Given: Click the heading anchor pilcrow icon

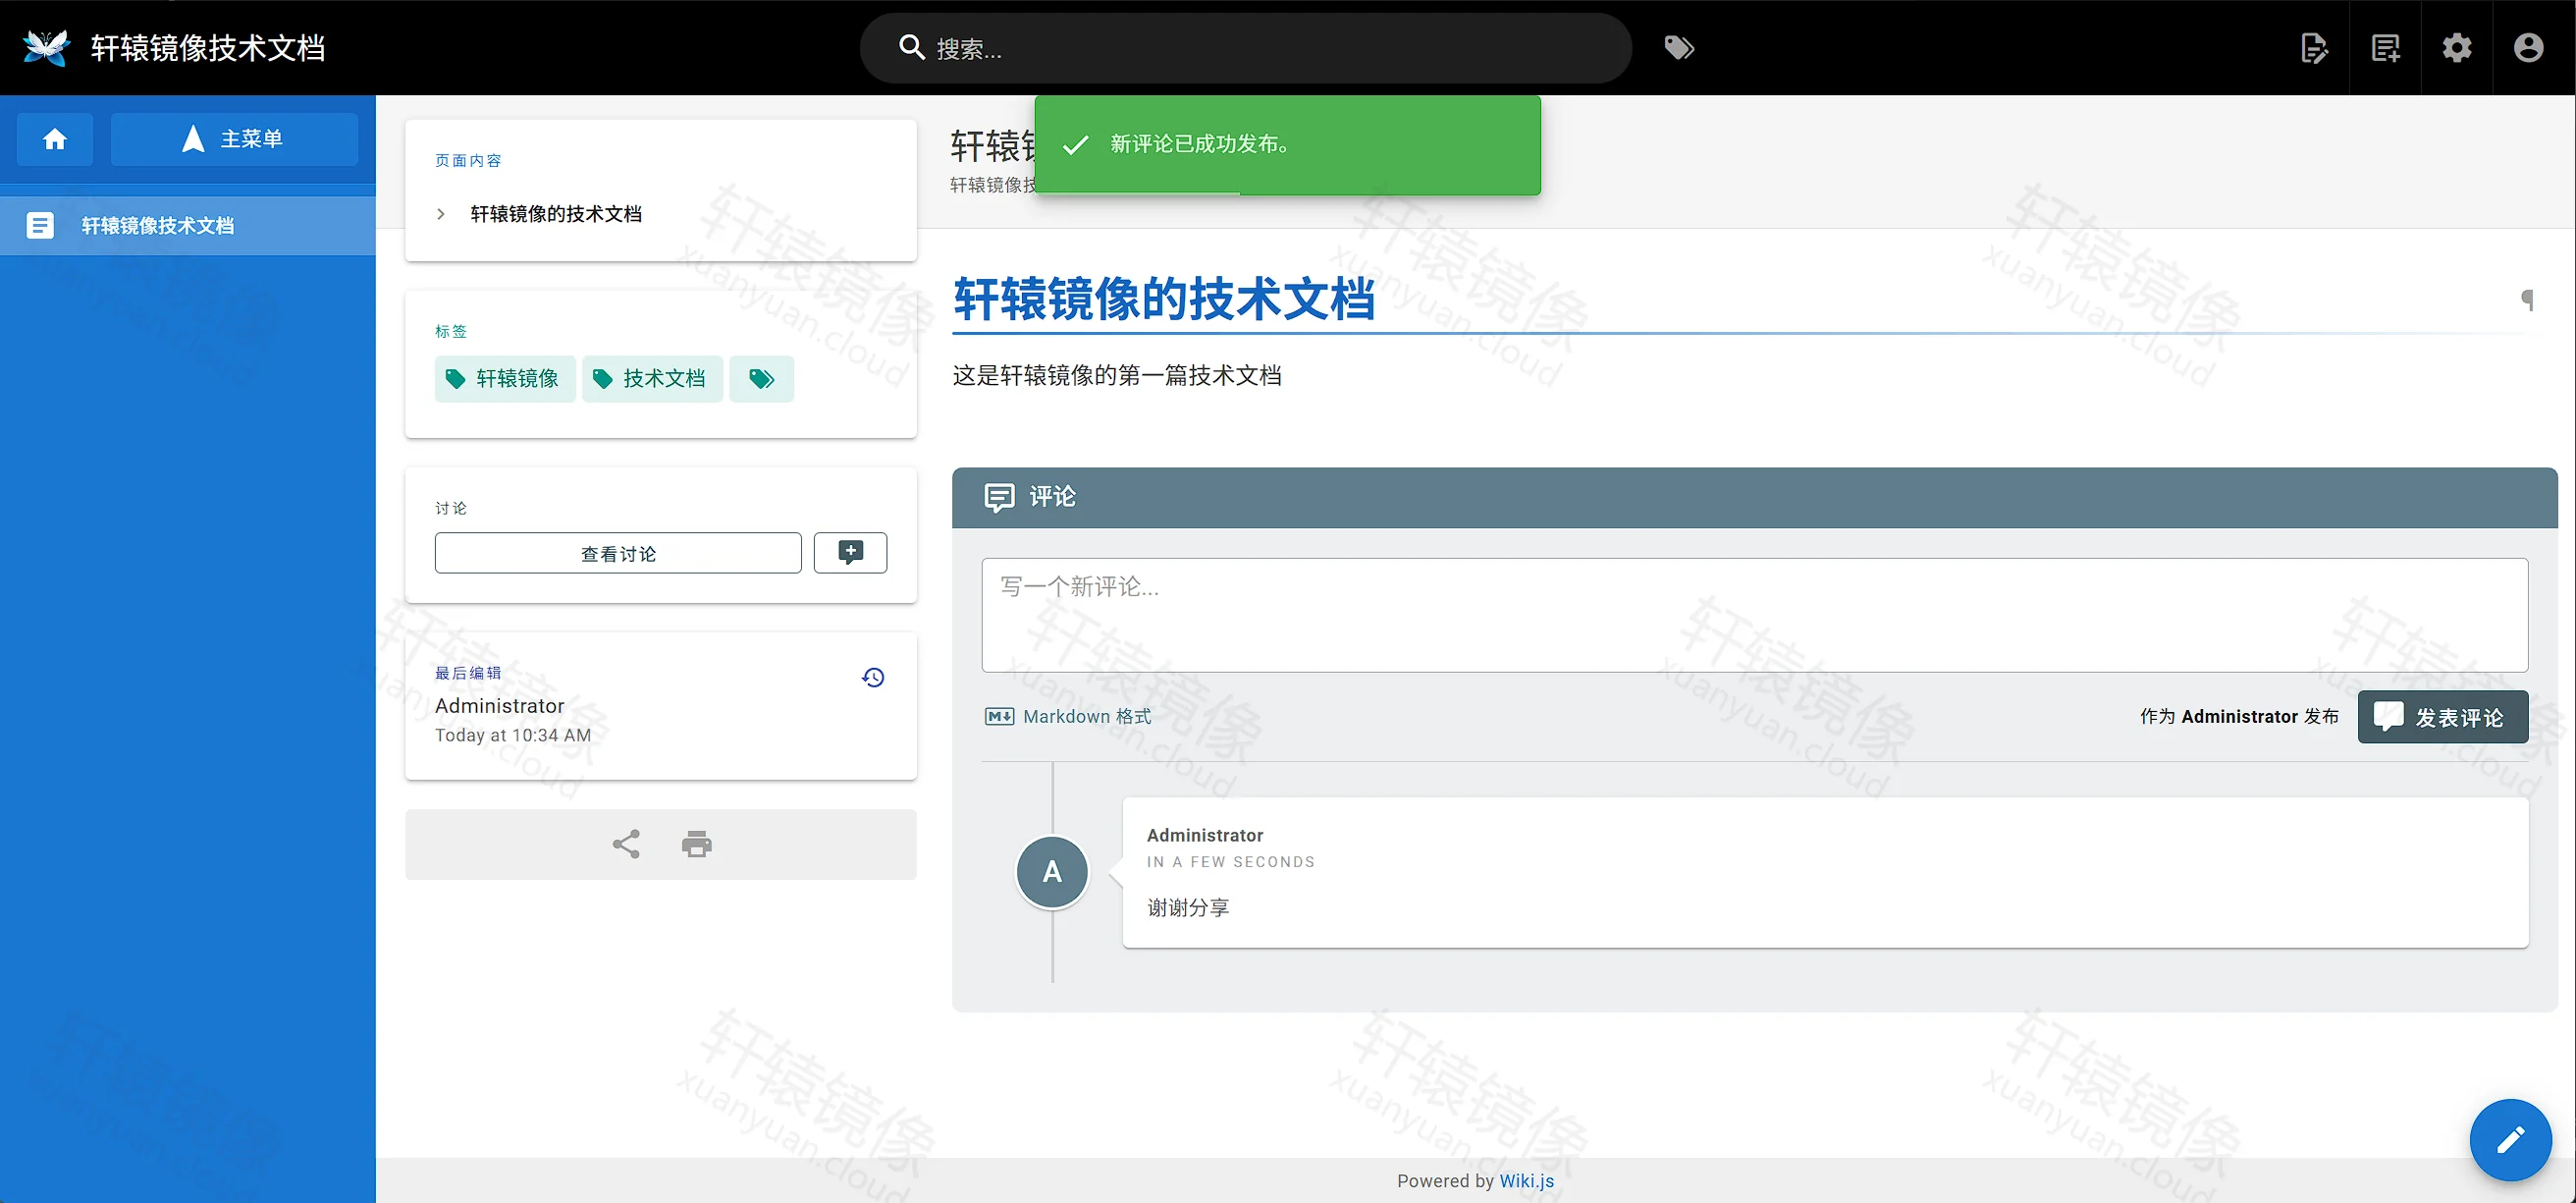Looking at the screenshot, I should [x=2527, y=300].
